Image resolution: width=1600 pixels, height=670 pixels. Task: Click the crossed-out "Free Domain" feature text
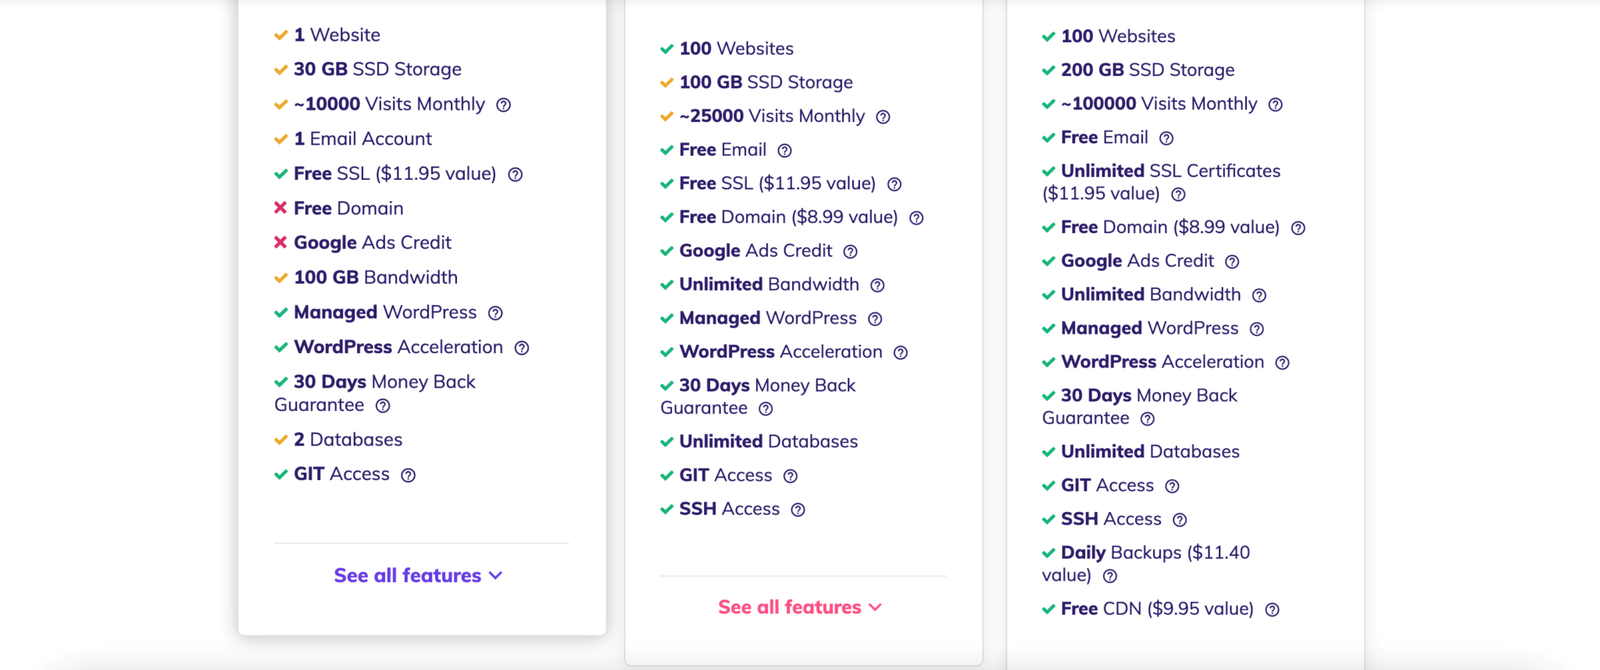[x=348, y=208]
